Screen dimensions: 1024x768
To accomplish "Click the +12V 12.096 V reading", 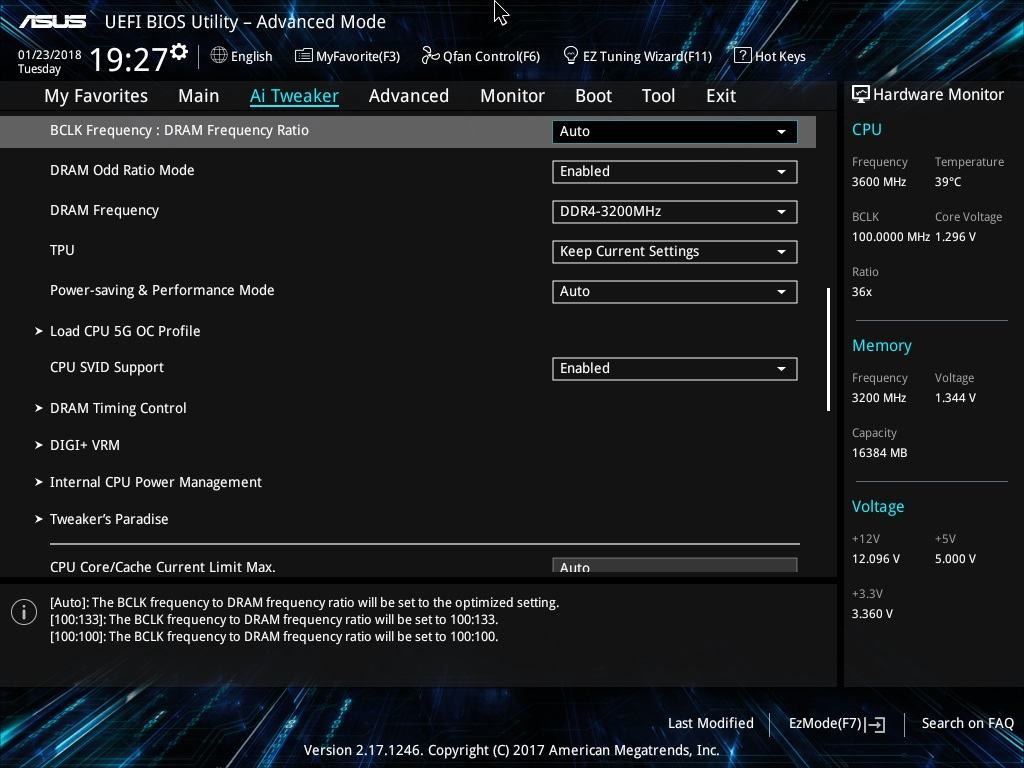I will pos(876,559).
